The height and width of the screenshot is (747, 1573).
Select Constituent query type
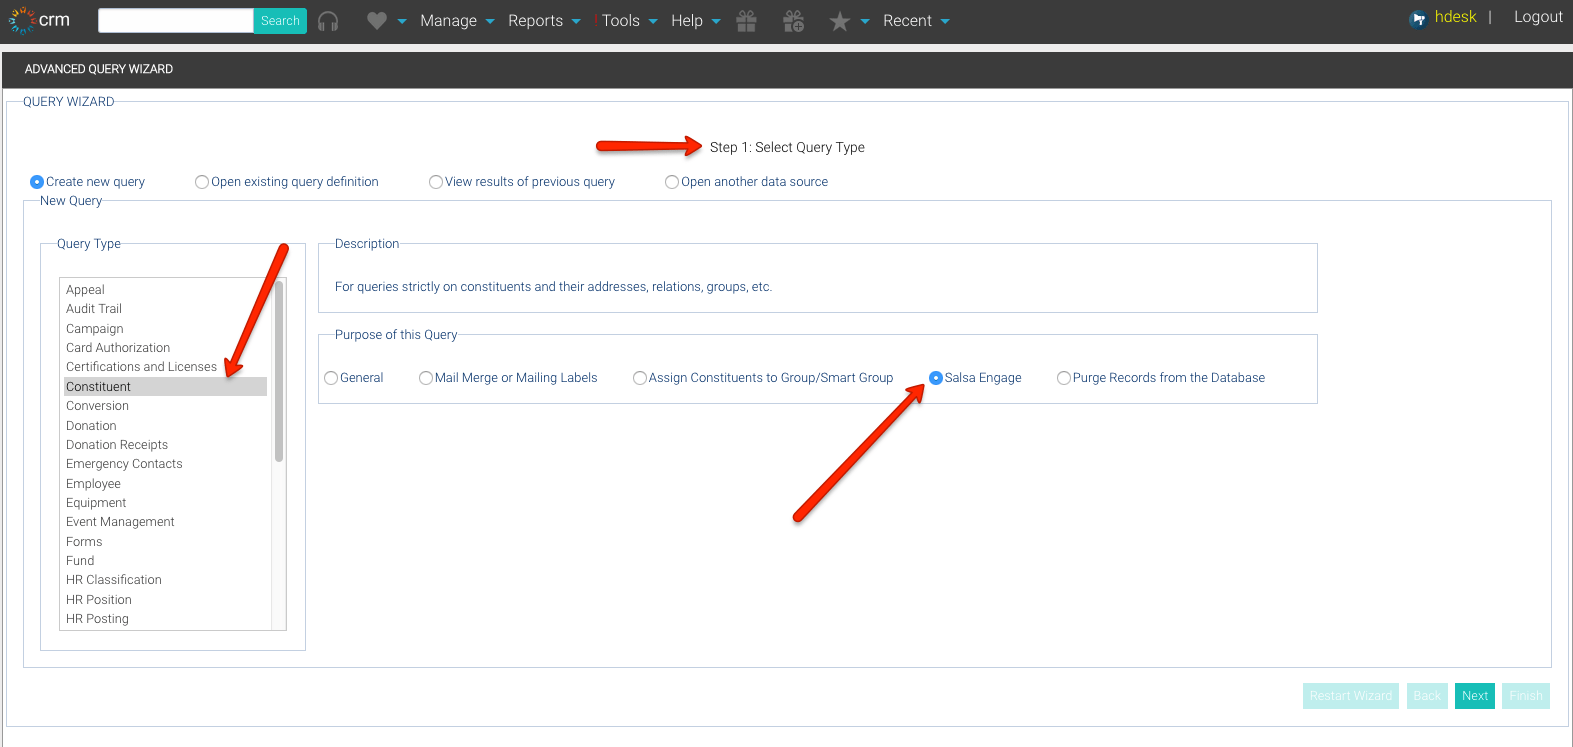(165, 387)
